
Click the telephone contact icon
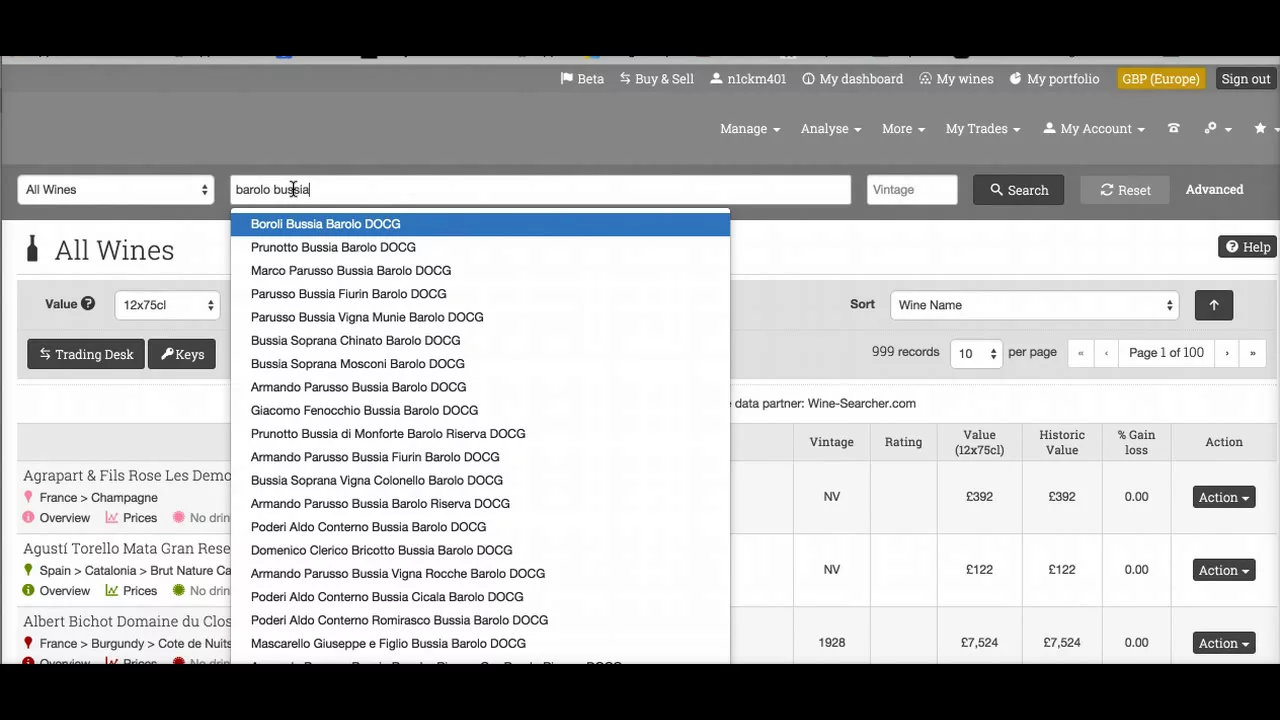coord(1174,129)
